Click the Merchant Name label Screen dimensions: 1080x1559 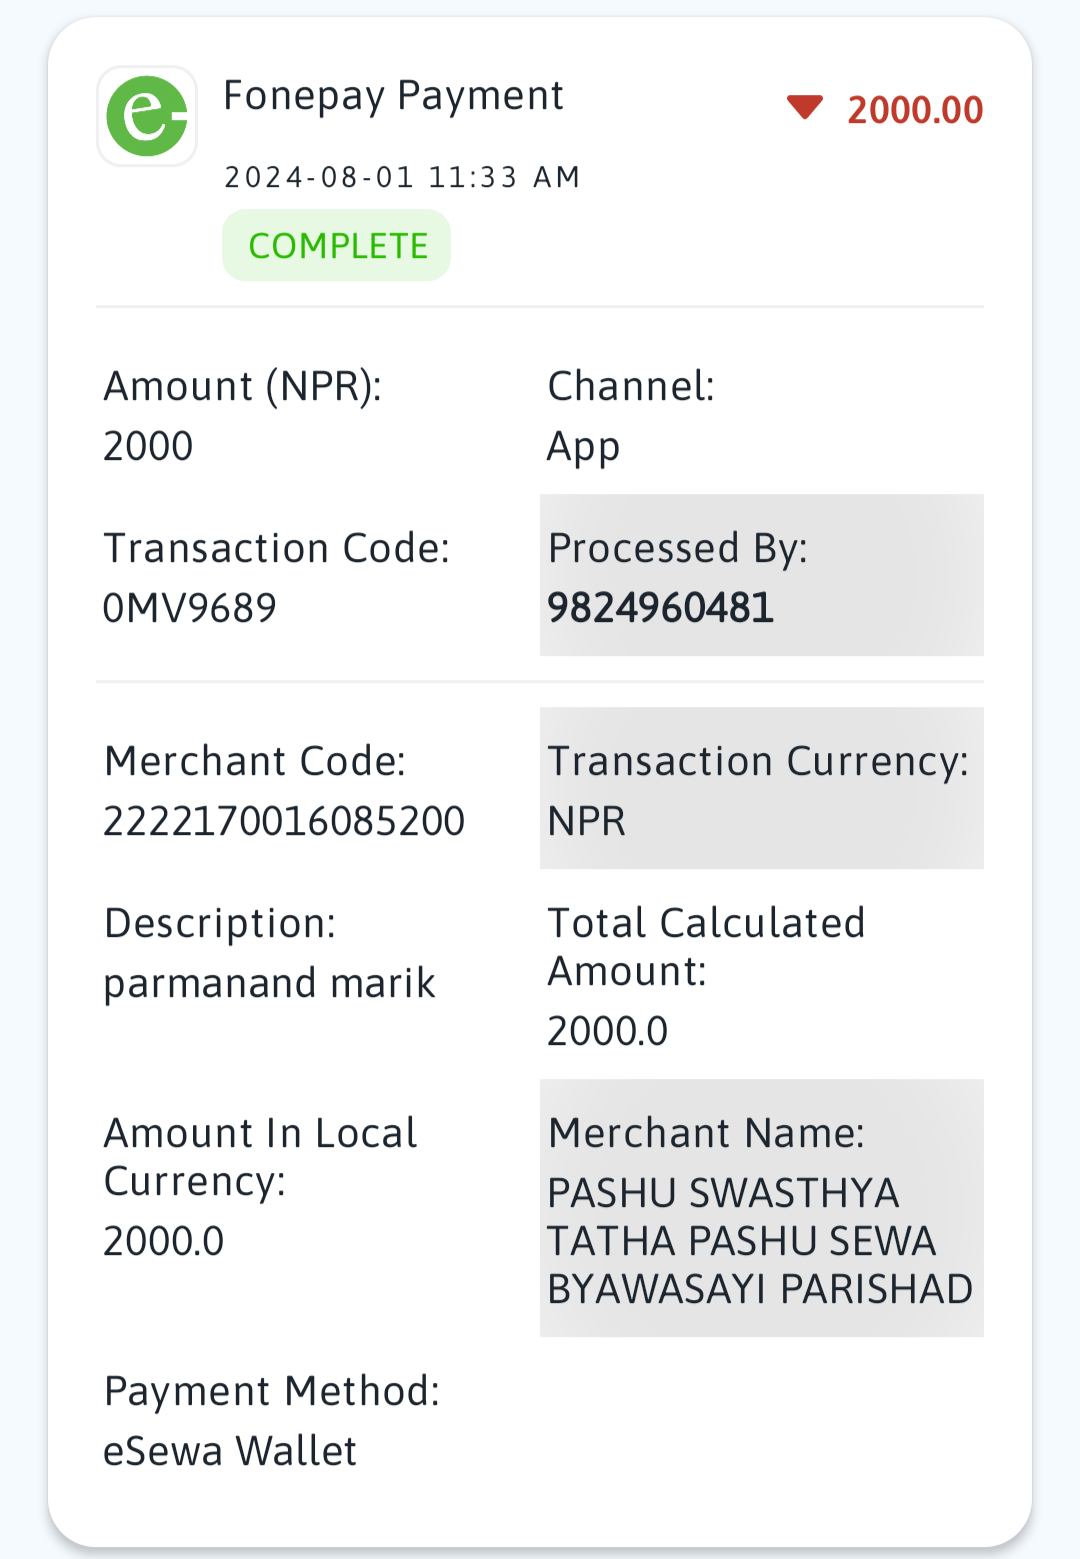(x=706, y=1133)
